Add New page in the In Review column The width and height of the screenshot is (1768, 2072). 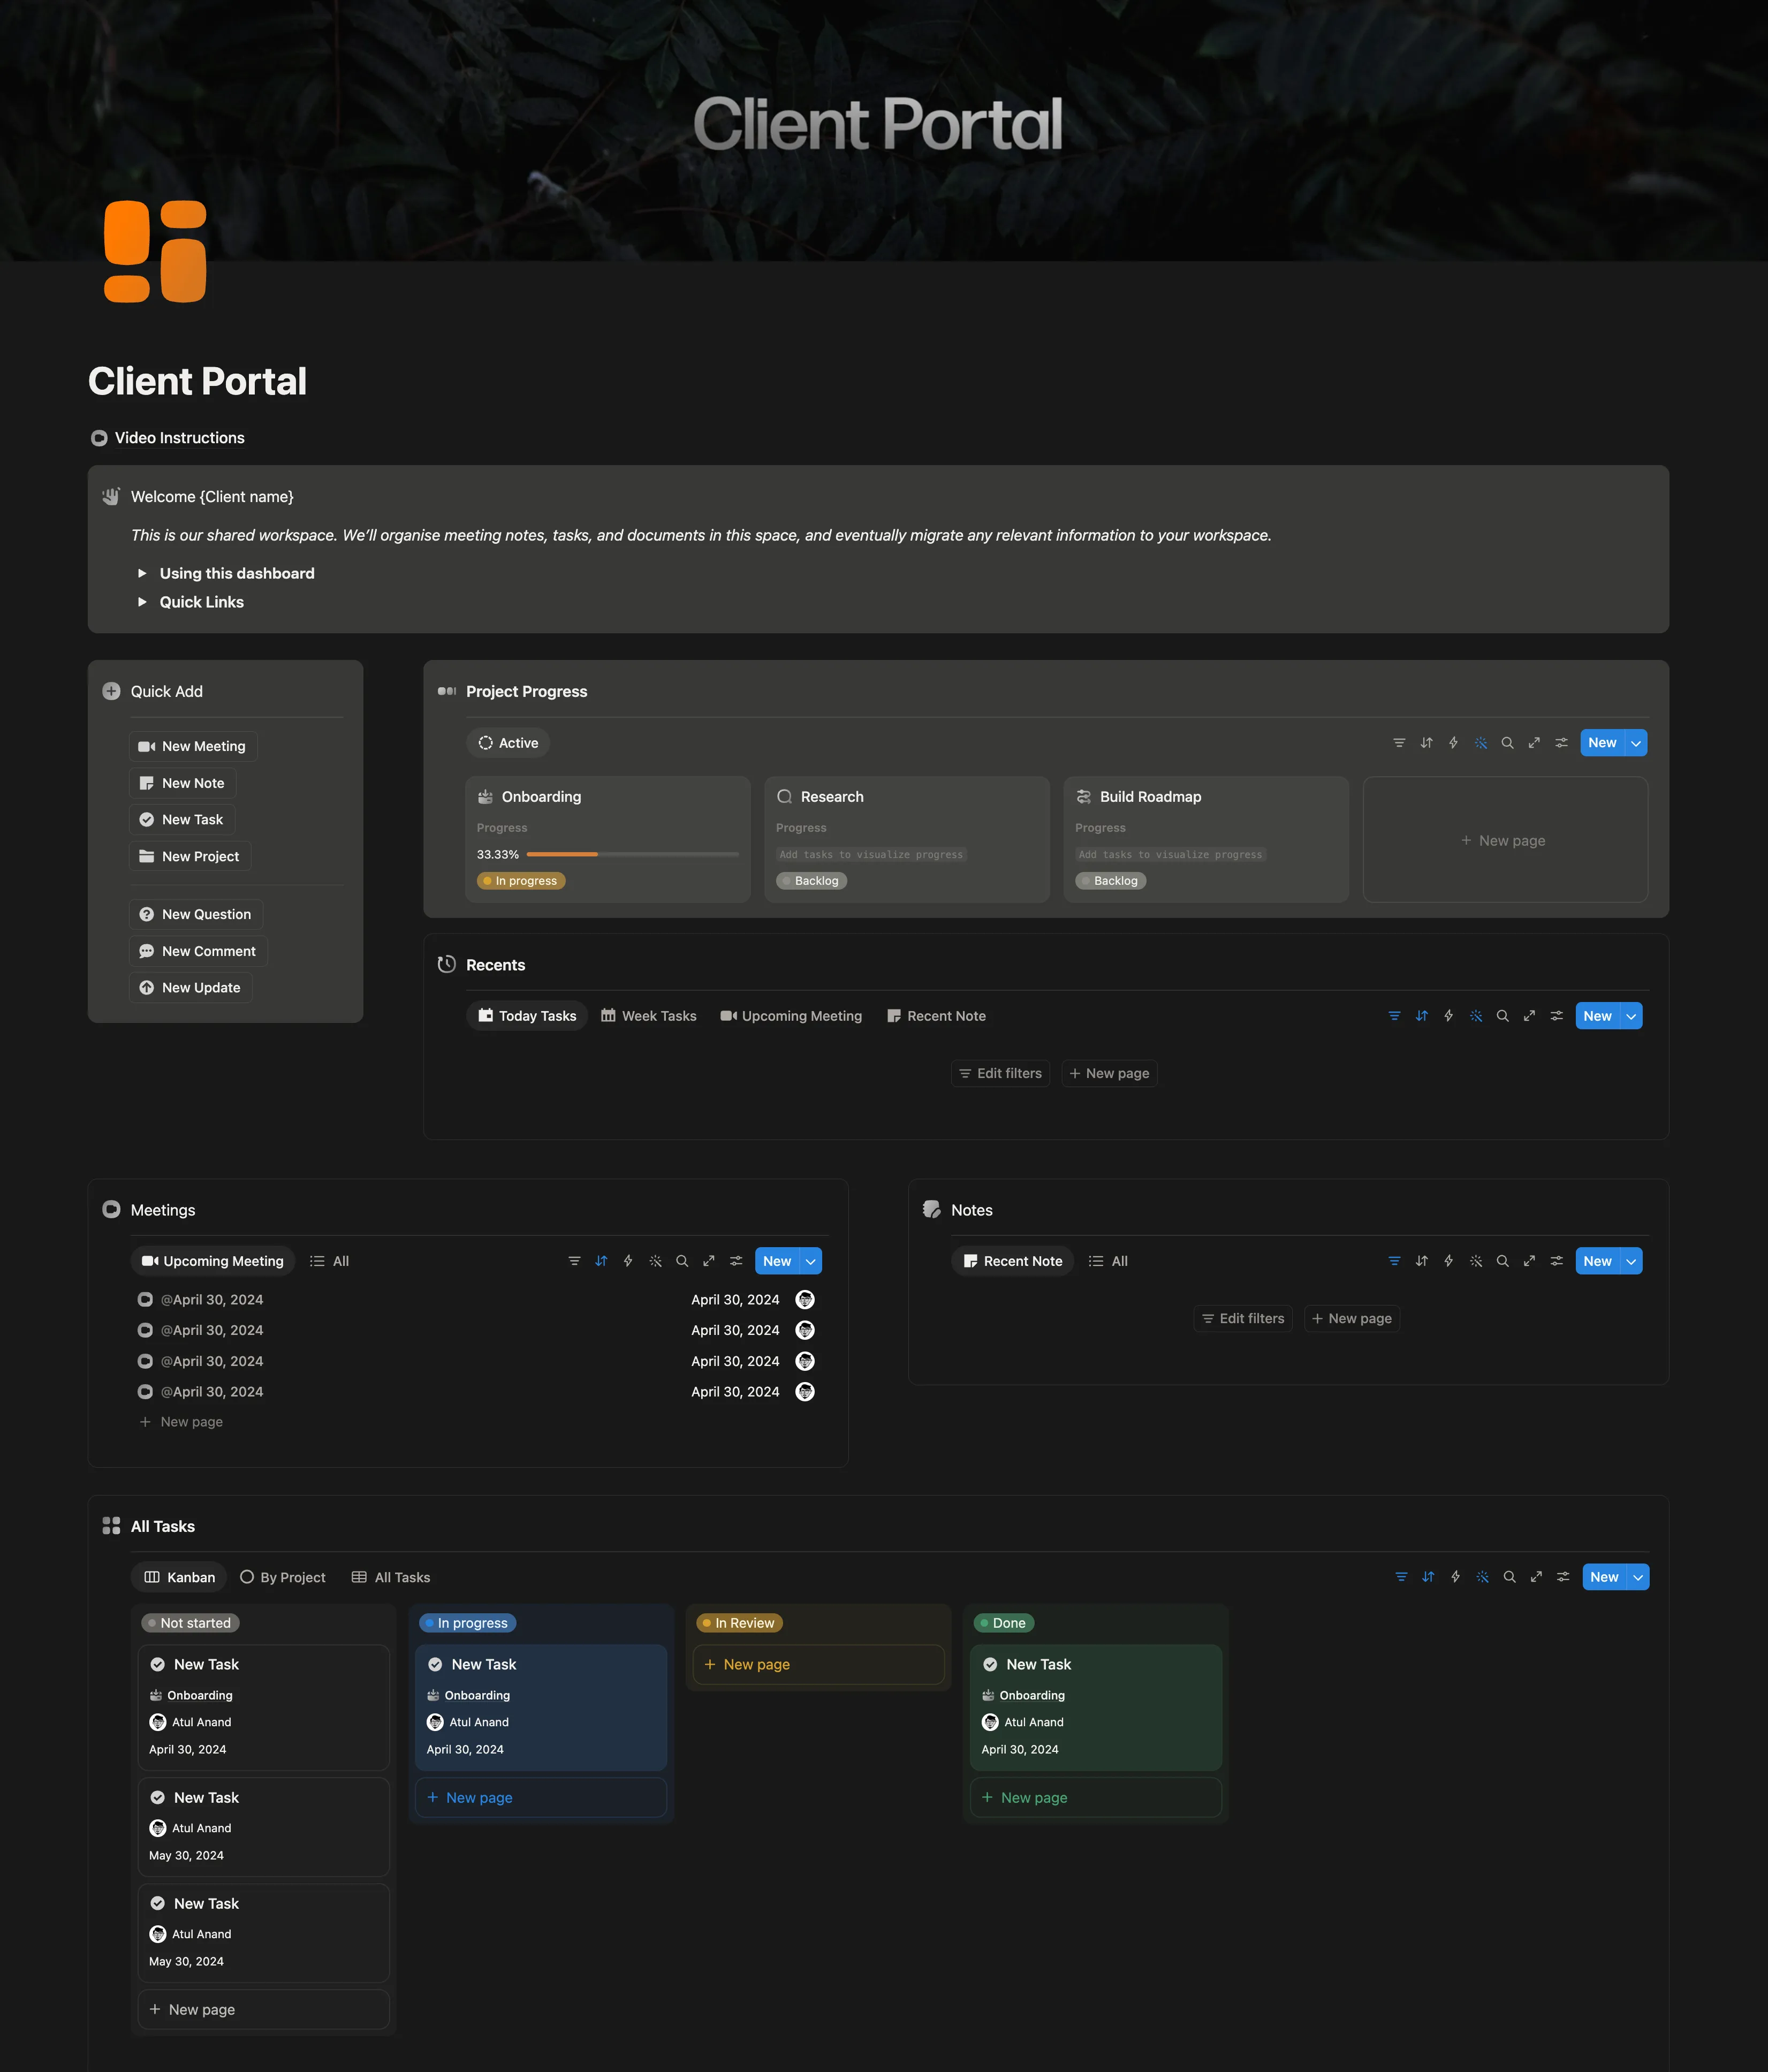click(x=818, y=1664)
